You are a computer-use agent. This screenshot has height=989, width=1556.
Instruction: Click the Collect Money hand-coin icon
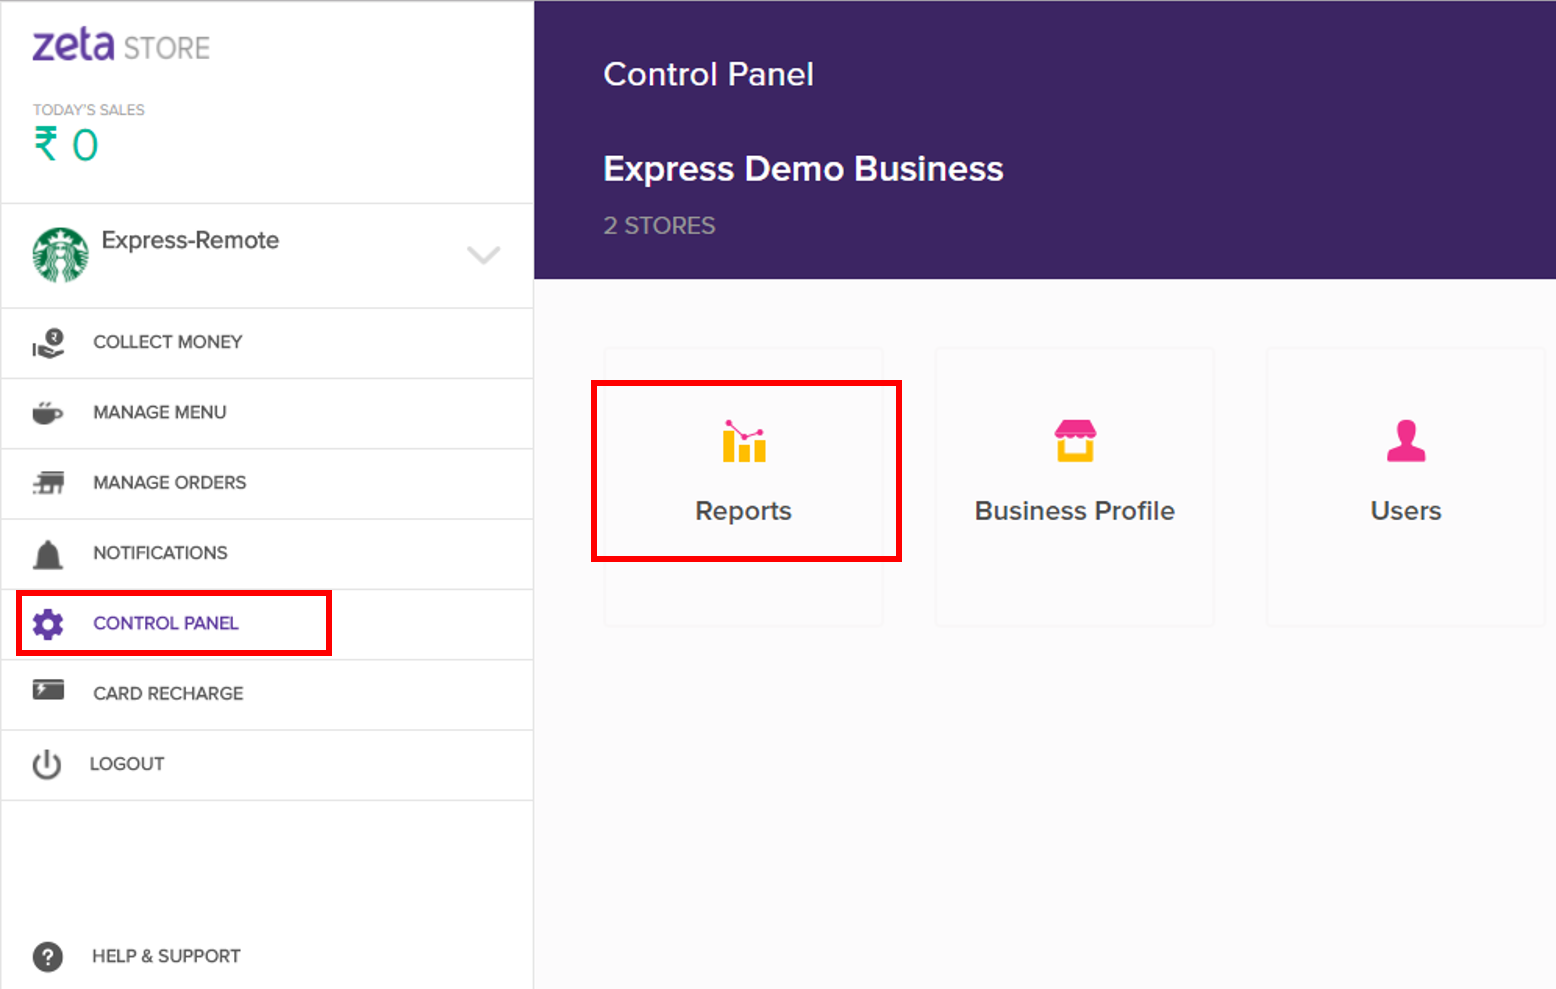point(48,343)
